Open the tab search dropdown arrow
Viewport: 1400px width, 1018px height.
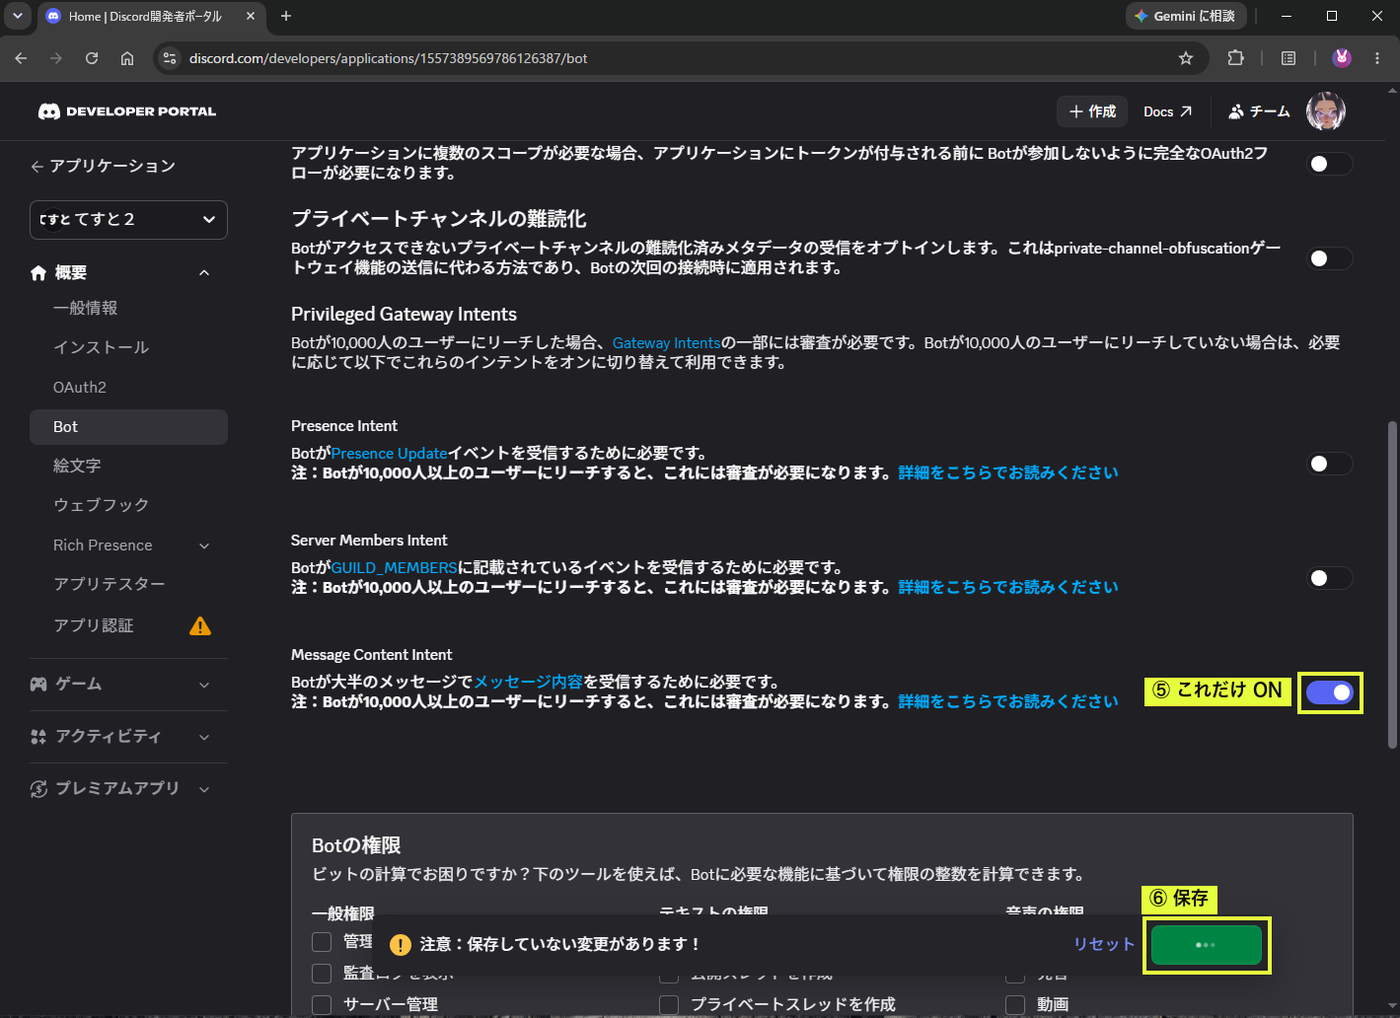[x=17, y=16]
